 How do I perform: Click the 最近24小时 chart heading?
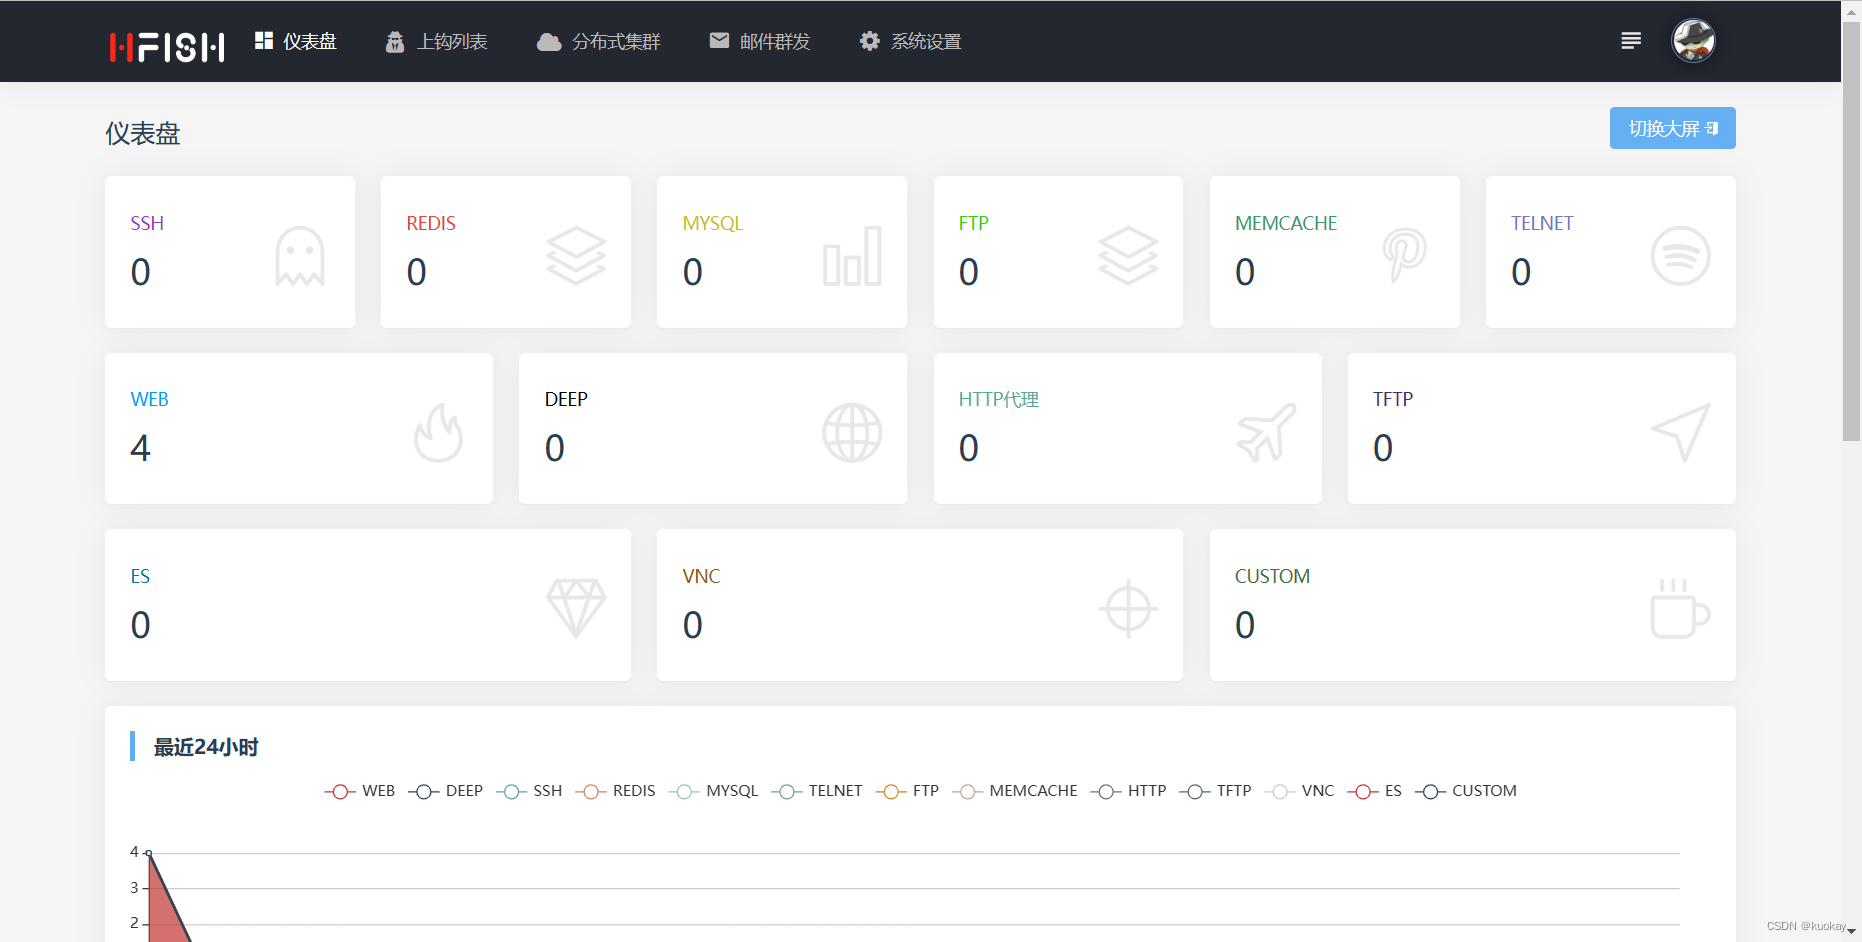(x=206, y=747)
